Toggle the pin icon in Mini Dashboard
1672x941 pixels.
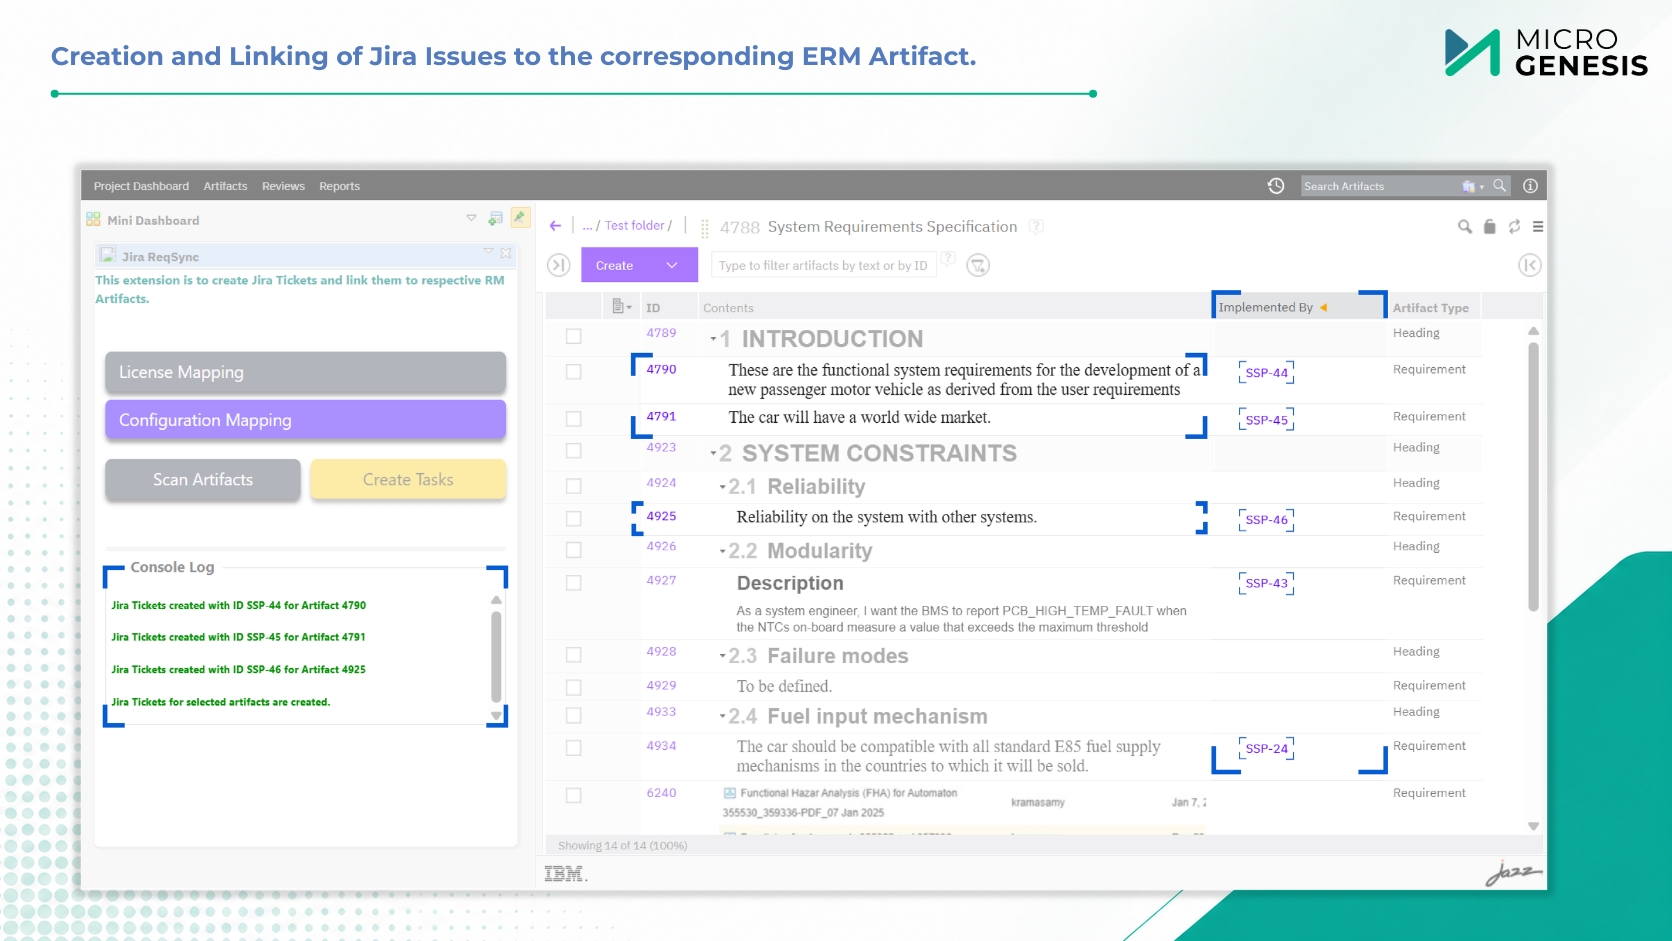520,217
